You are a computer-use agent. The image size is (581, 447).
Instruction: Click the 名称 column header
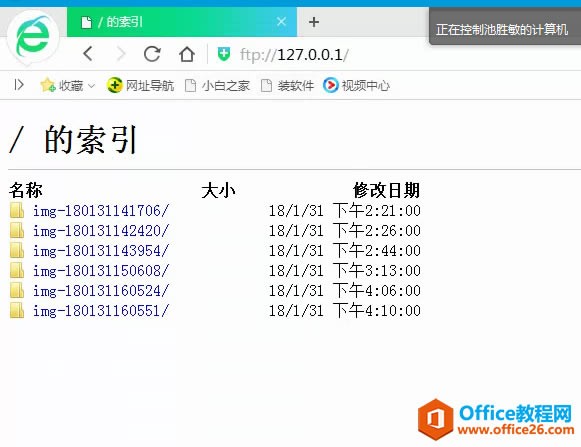(26, 190)
